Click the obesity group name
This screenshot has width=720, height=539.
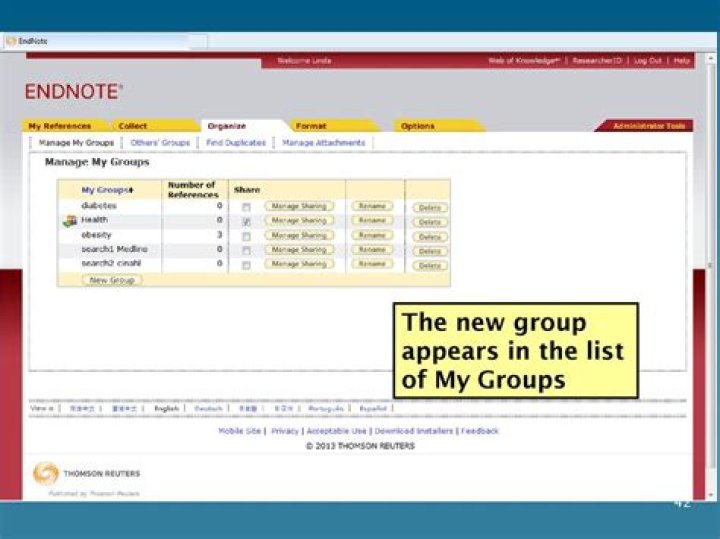click(96, 235)
